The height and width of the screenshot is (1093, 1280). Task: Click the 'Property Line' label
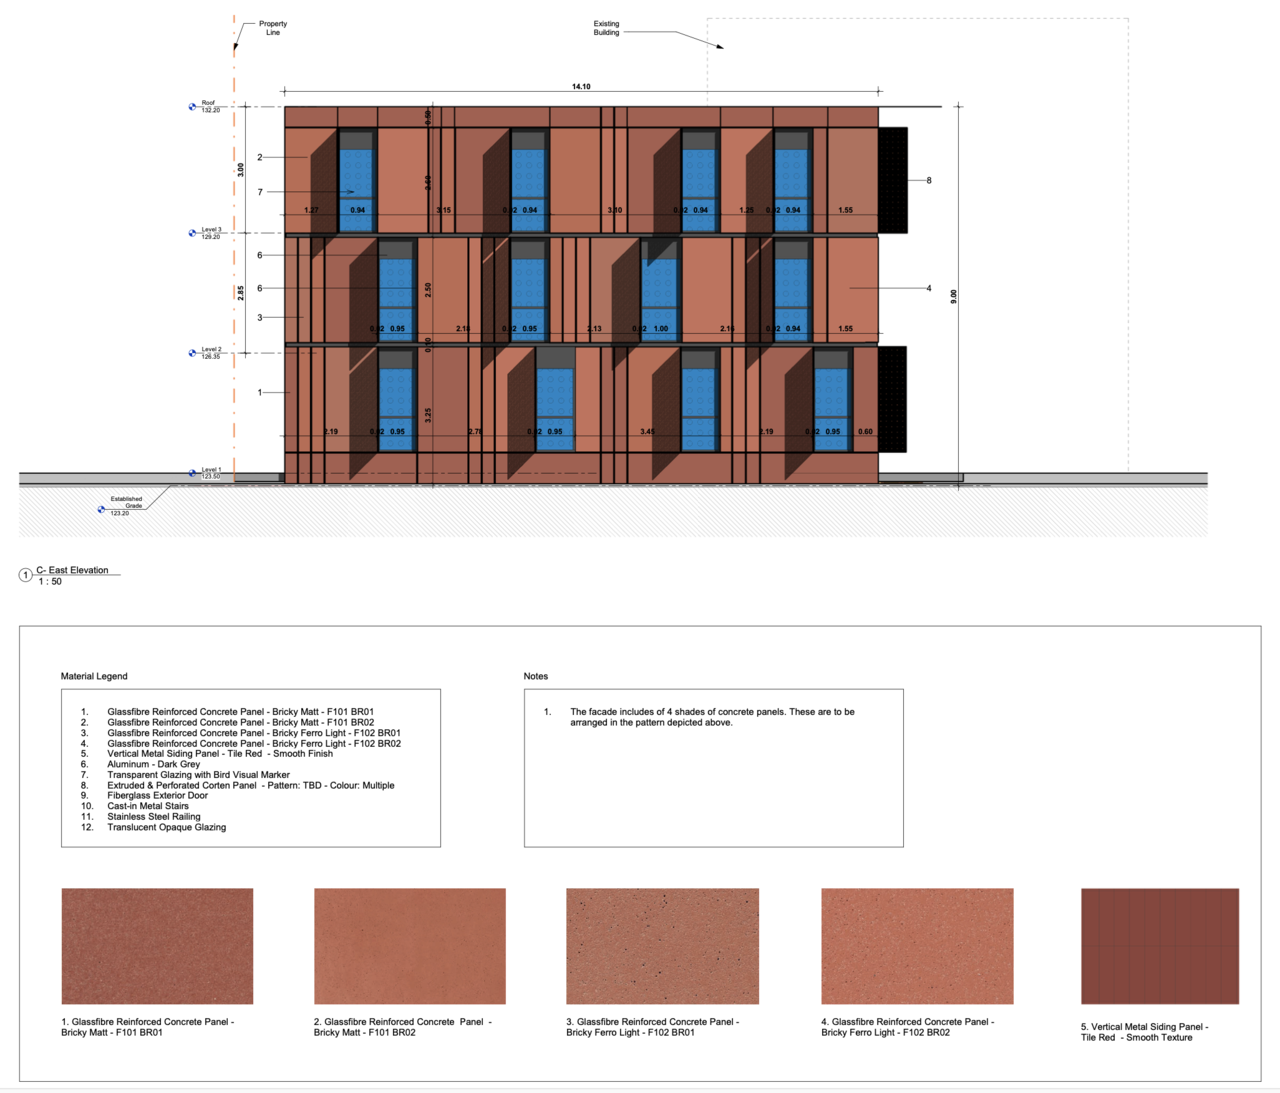(x=273, y=28)
